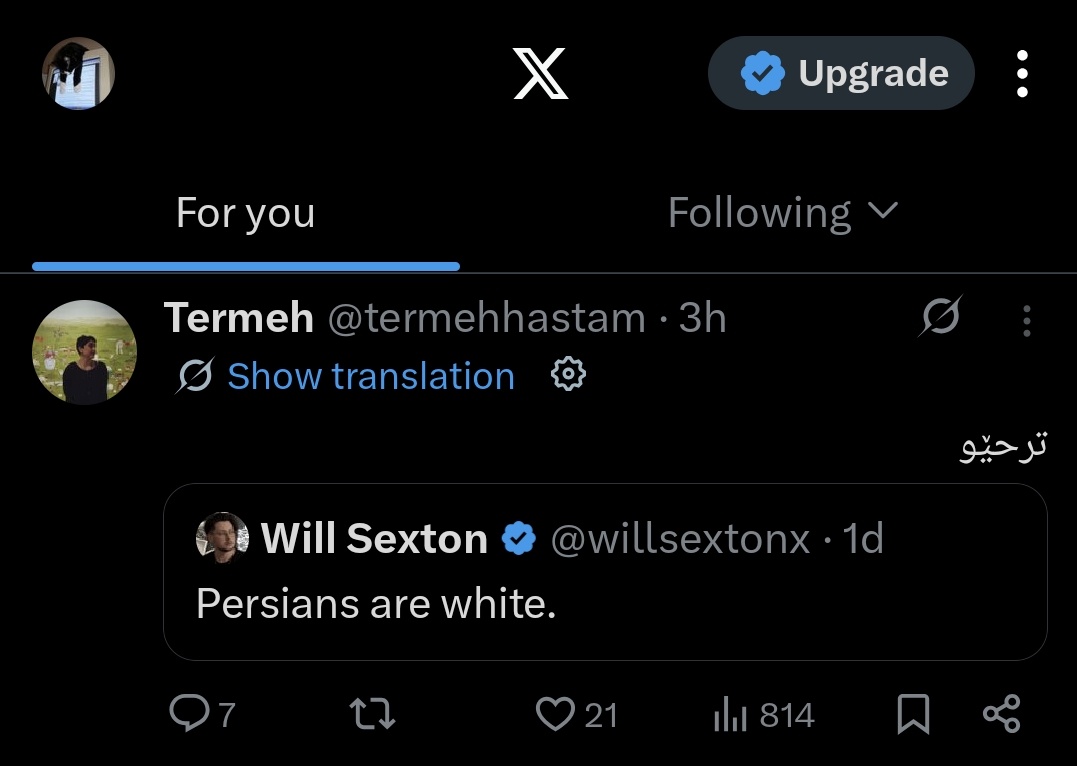Open the top-right vertical dots menu
The height and width of the screenshot is (766, 1077).
(x=1022, y=74)
